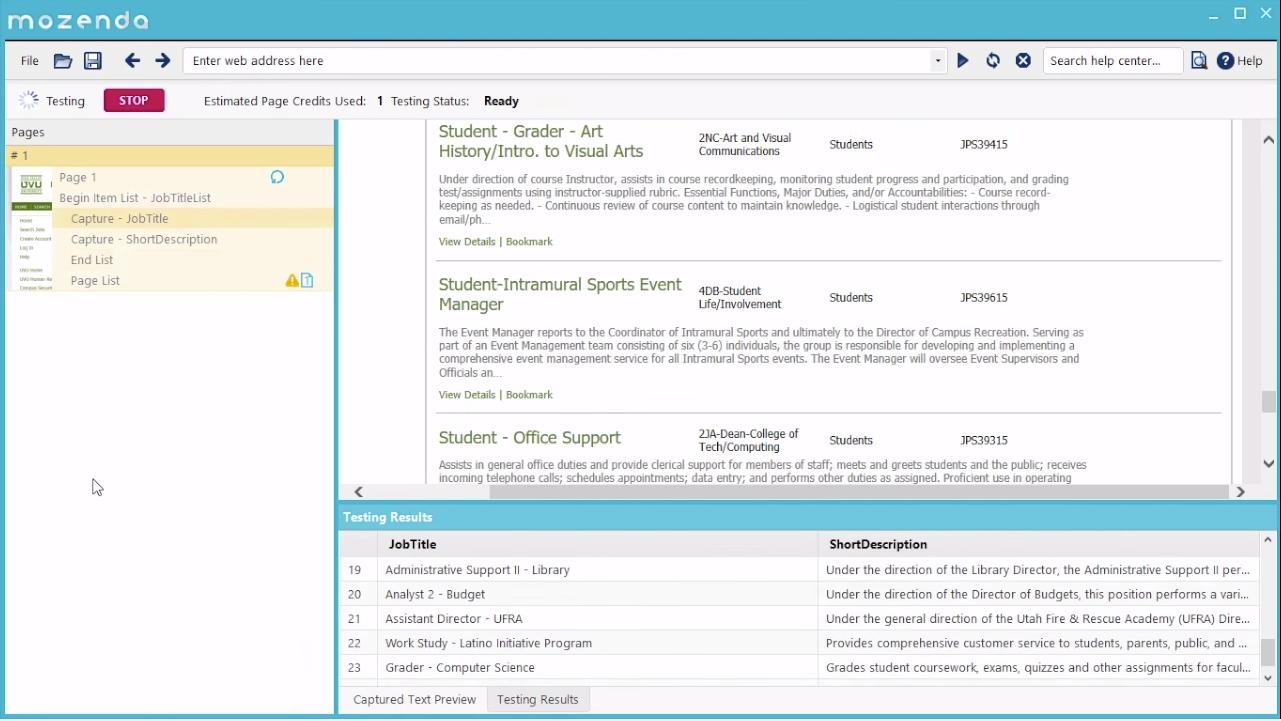Image resolution: width=1281 pixels, height=721 pixels.
Task: Click the refresh page icon
Action: click(x=993, y=61)
